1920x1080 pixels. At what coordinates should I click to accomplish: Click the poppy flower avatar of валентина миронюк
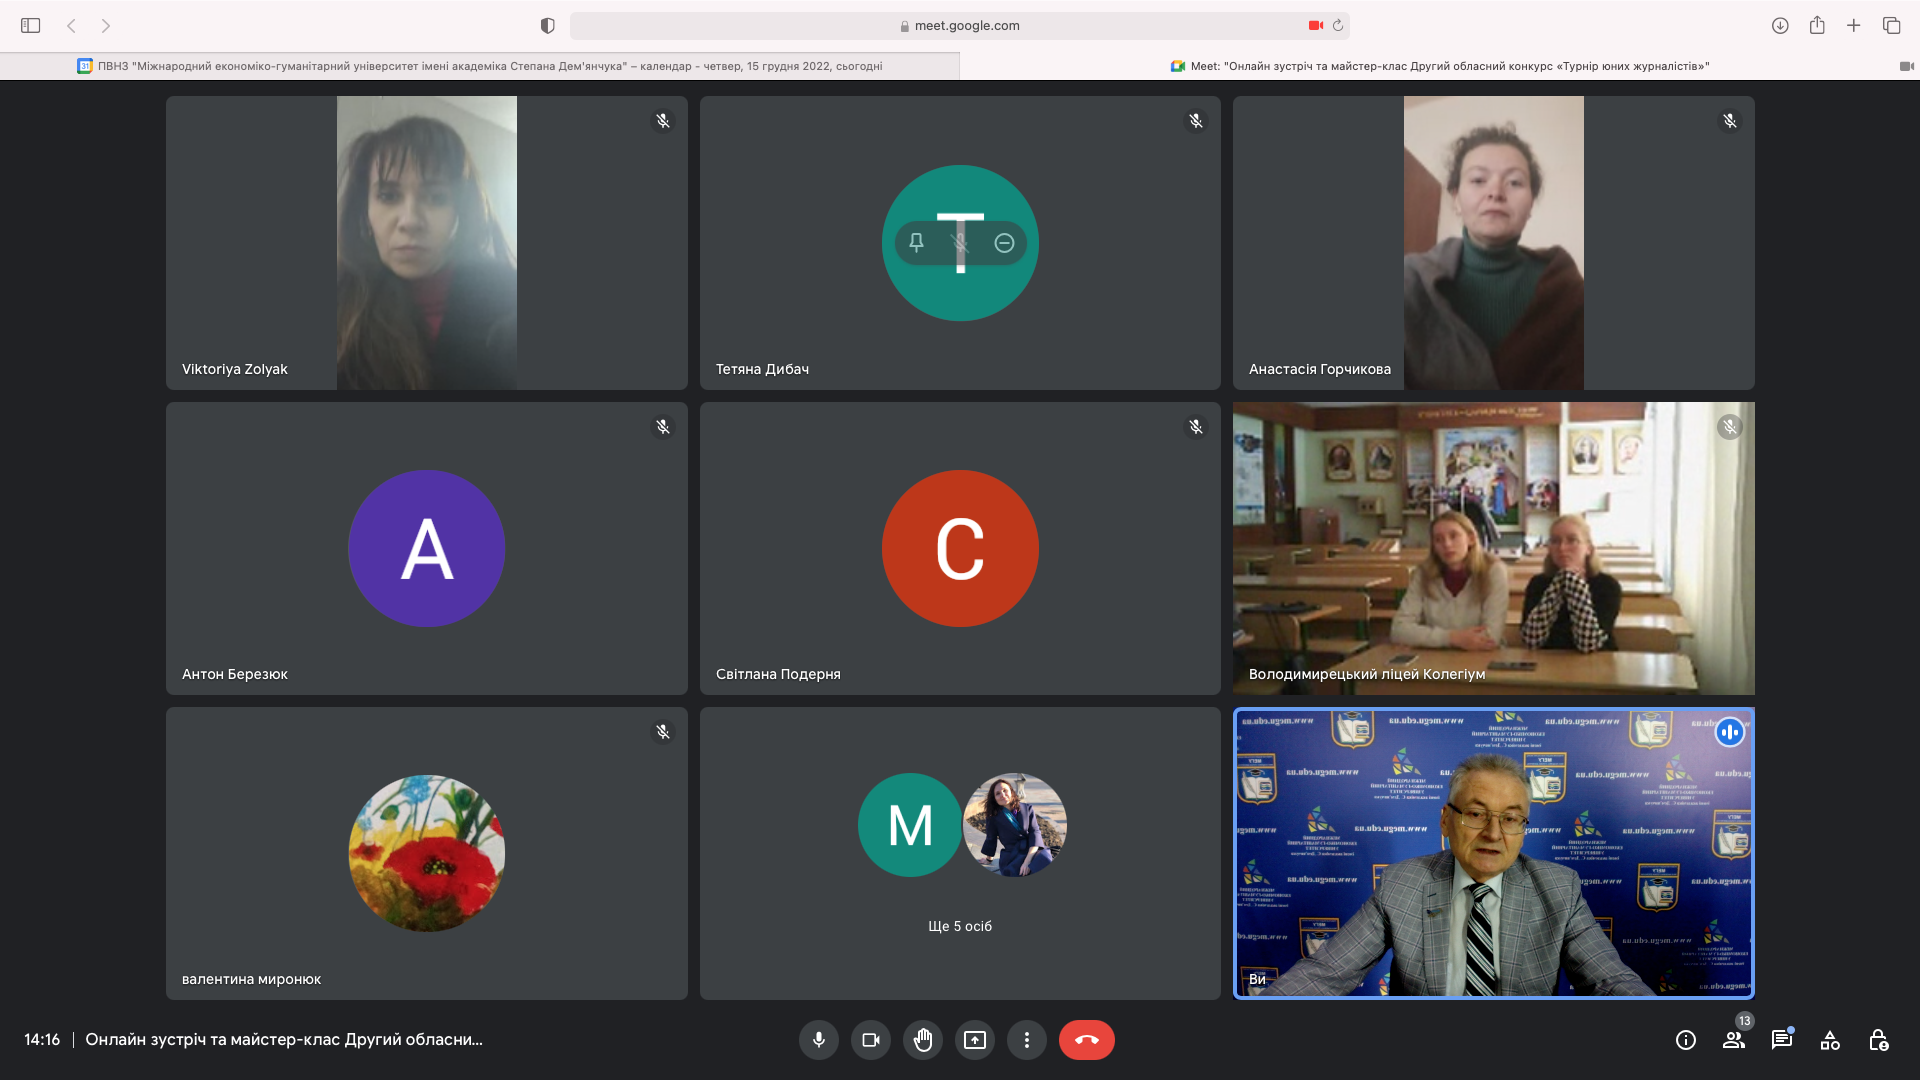click(427, 853)
